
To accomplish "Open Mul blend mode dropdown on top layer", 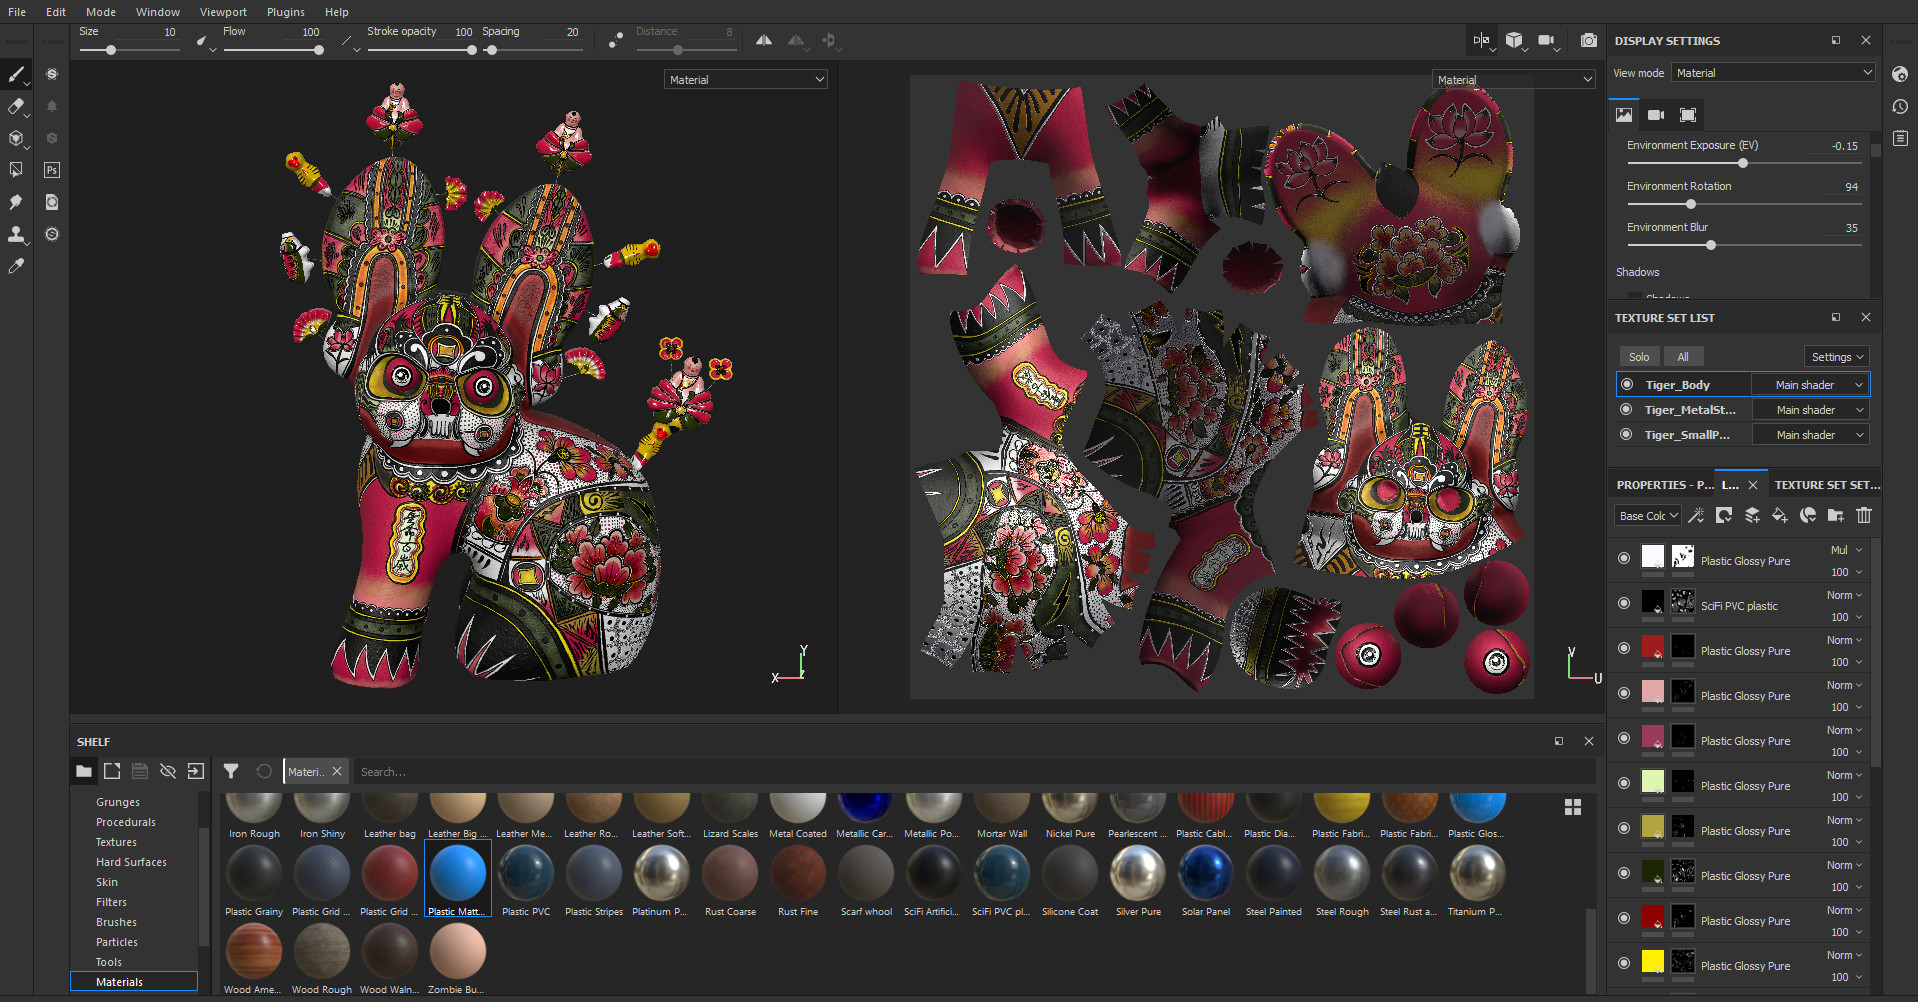I will point(1846,550).
